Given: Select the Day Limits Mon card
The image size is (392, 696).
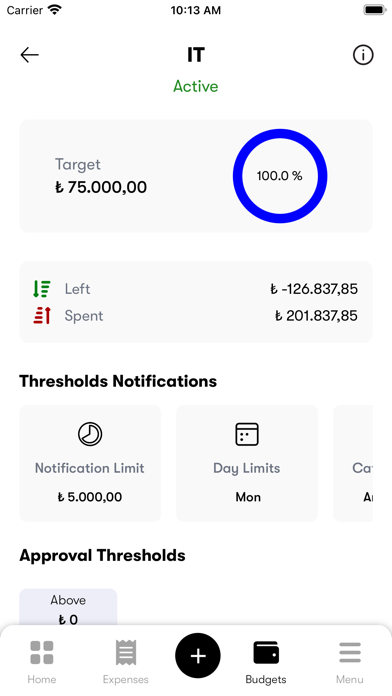Looking at the screenshot, I should point(247,463).
